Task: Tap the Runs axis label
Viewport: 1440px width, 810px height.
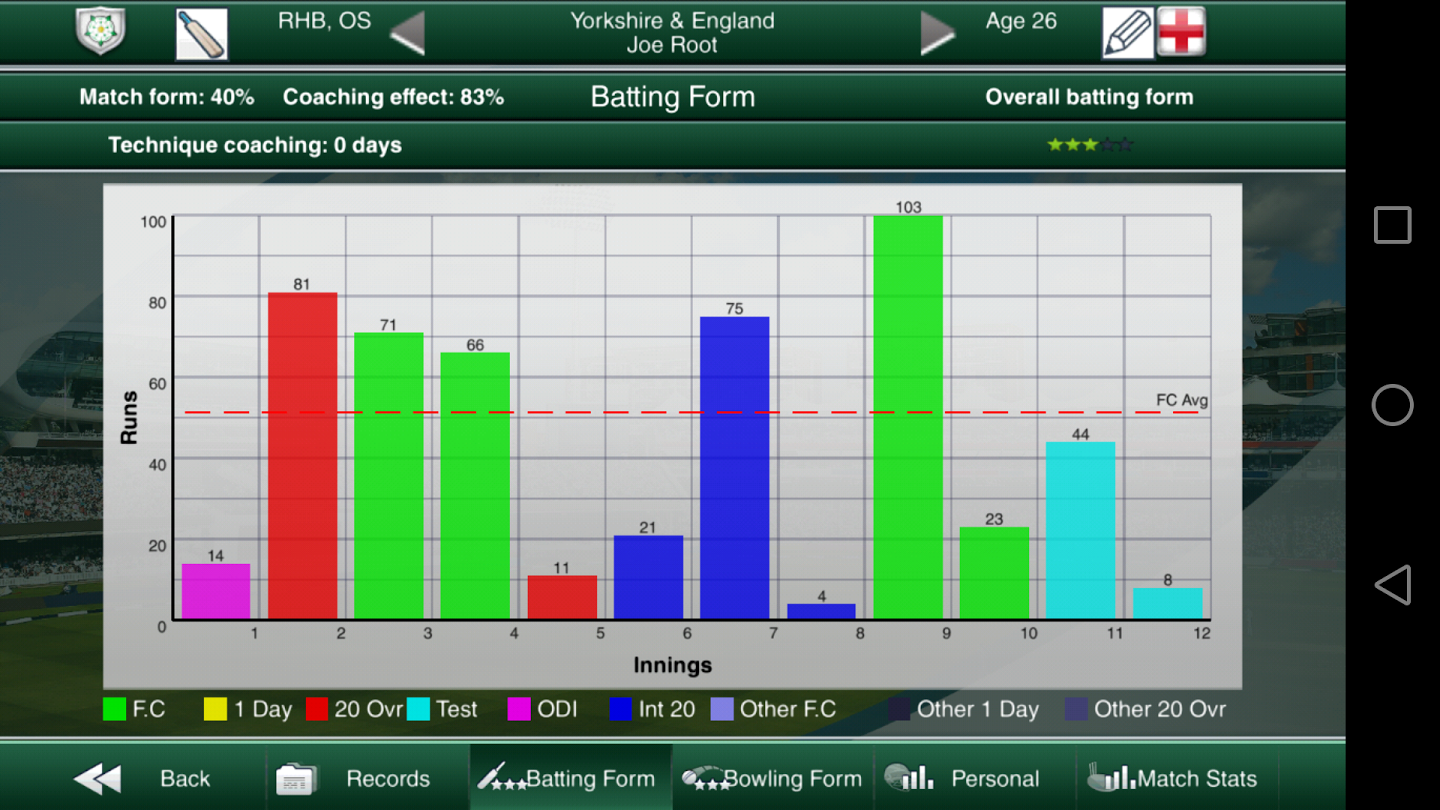Action: click(x=129, y=418)
